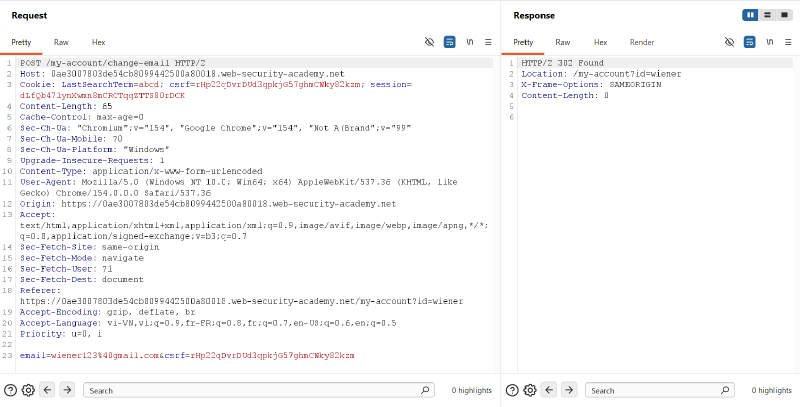Click the Request panel title

pos(29,15)
